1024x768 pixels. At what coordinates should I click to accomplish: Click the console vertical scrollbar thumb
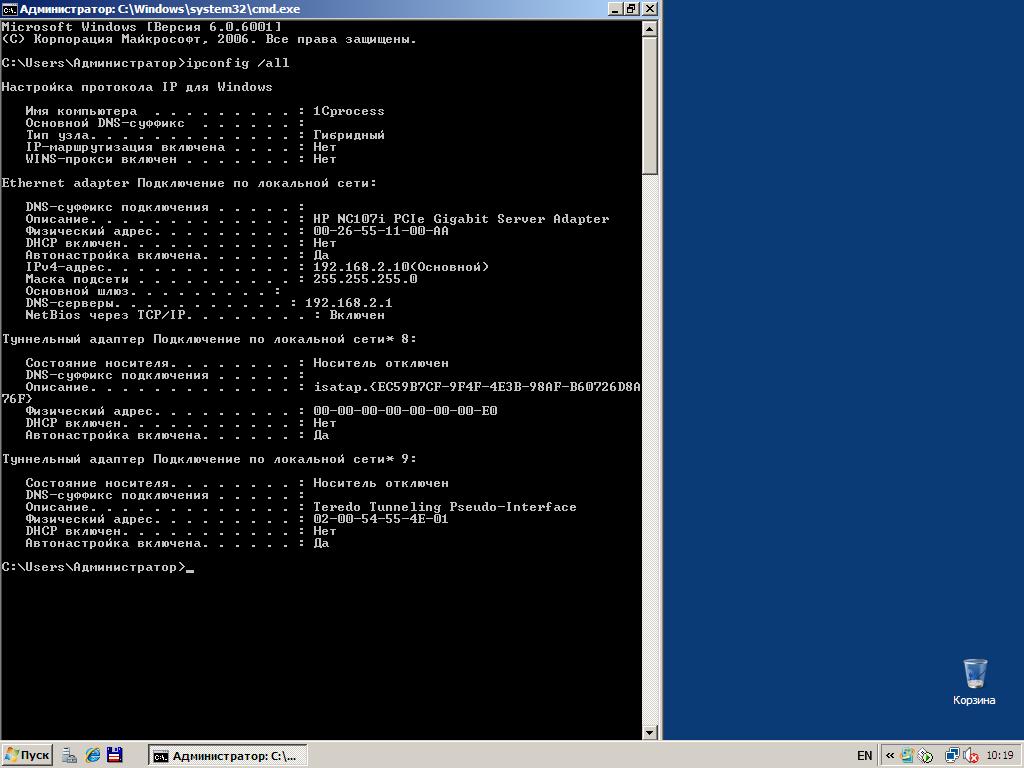click(649, 105)
